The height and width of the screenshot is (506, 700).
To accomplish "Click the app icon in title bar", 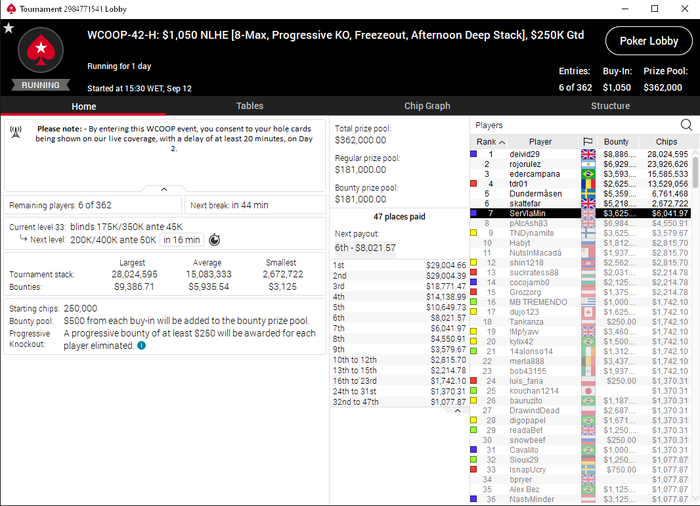I will (x=10, y=9).
